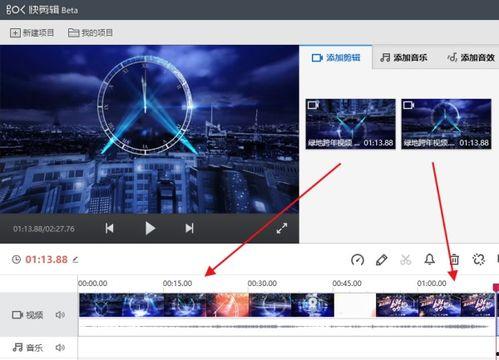The image size is (499, 360).
Task: Click the pink playhead marker on the timeline
Action: click(496, 287)
